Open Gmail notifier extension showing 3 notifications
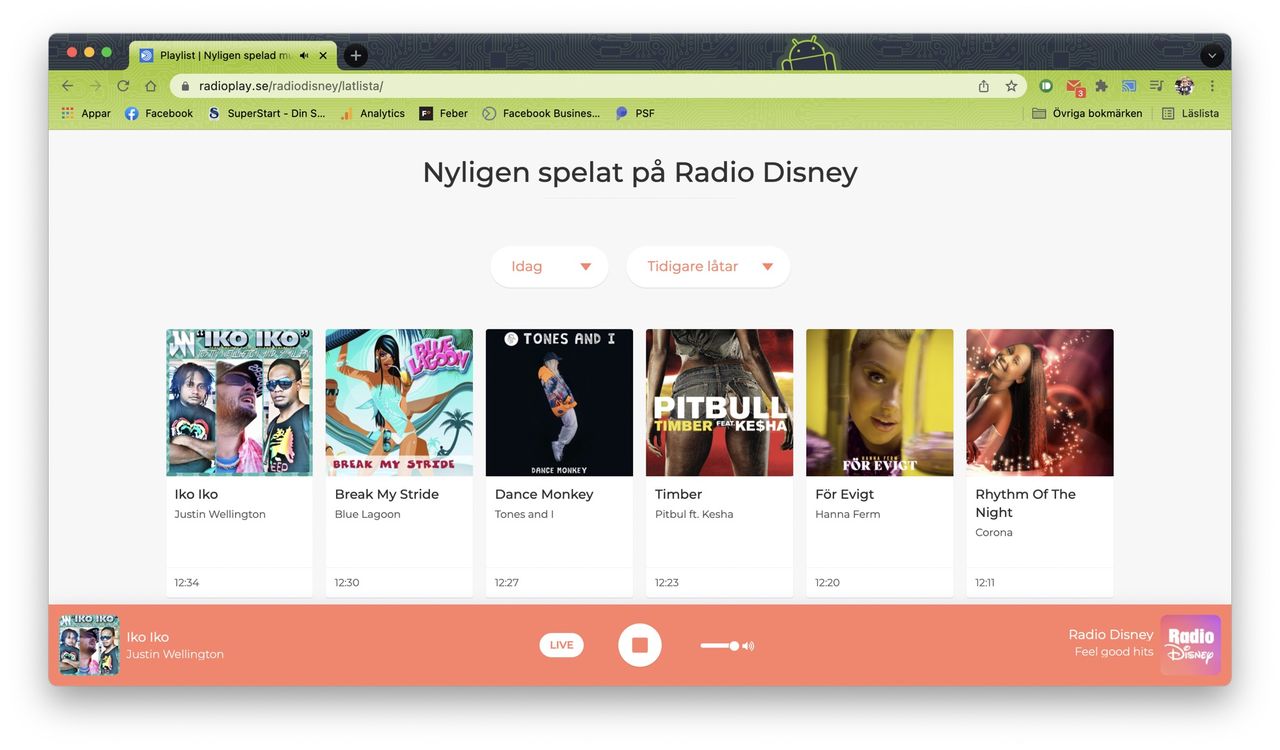This screenshot has width=1280, height=750. 1073,86
